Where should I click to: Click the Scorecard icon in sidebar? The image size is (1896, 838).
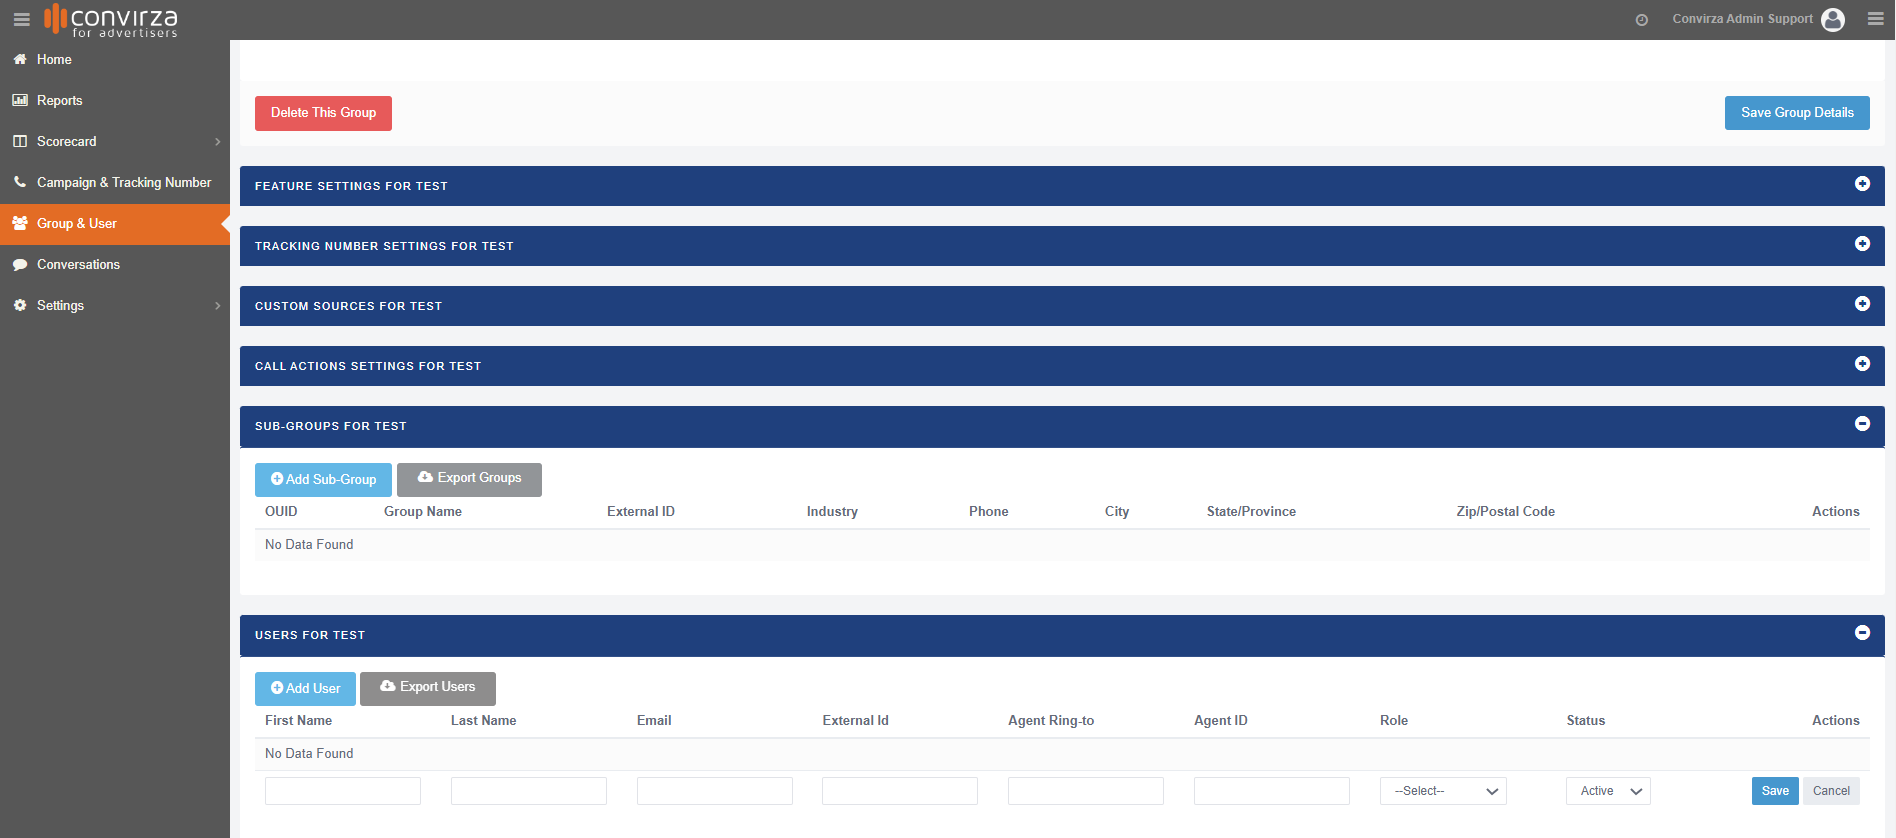[x=20, y=142]
